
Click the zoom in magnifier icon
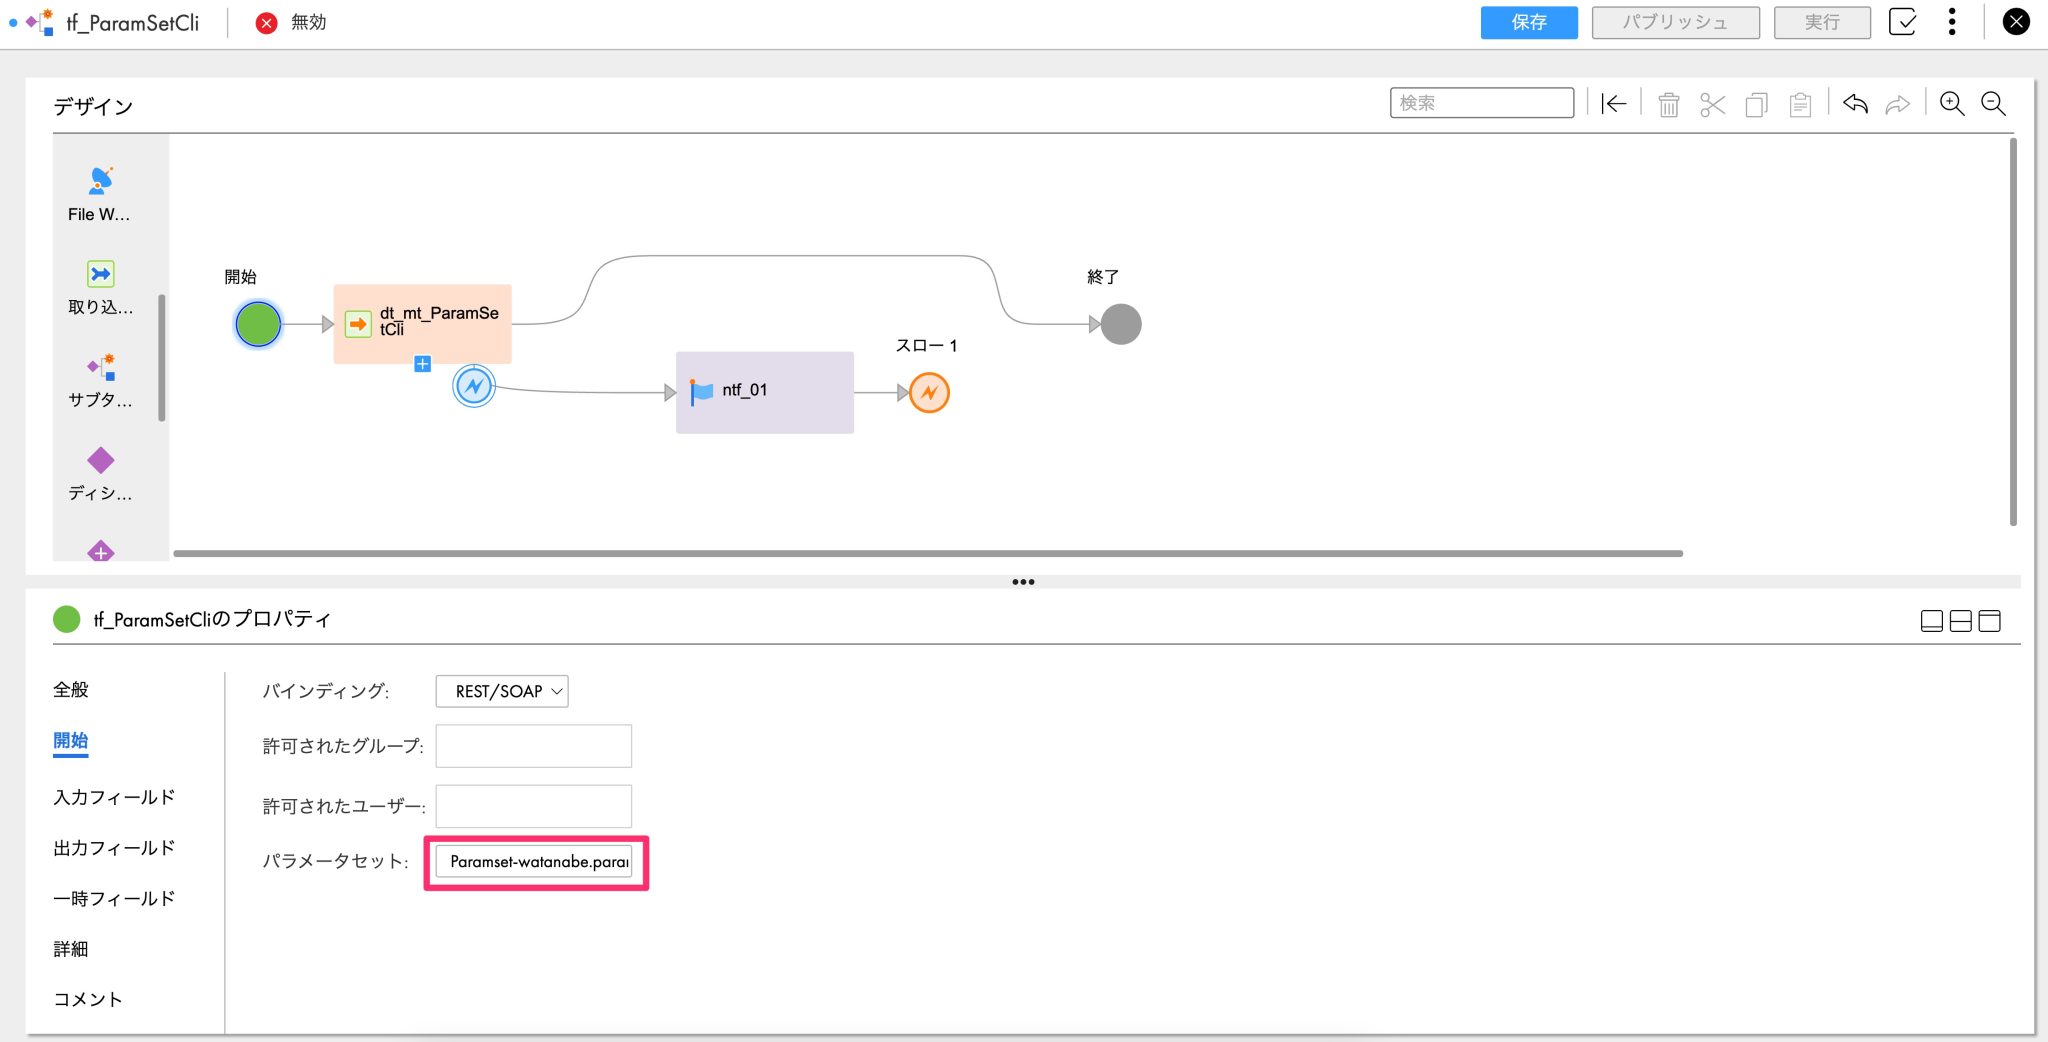[x=1949, y=103]
